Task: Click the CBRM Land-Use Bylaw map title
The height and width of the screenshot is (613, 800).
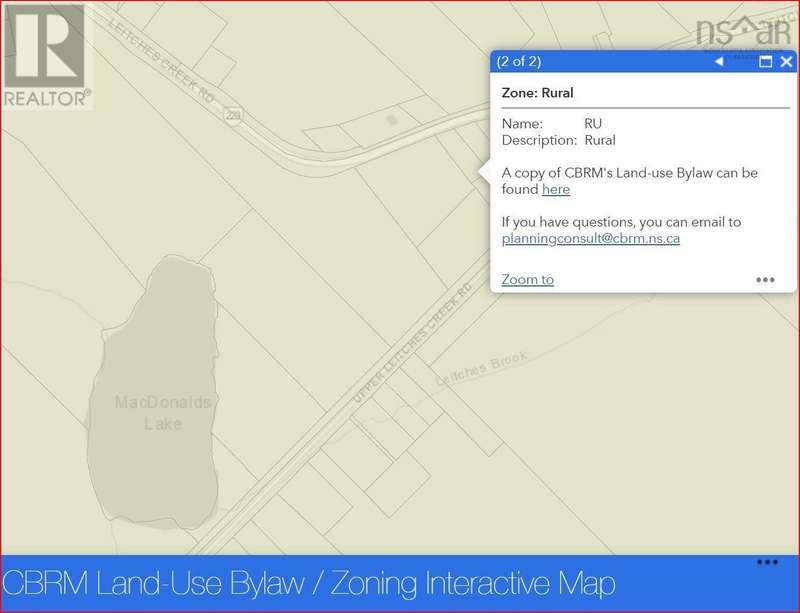Action: [x=309, y=583]
